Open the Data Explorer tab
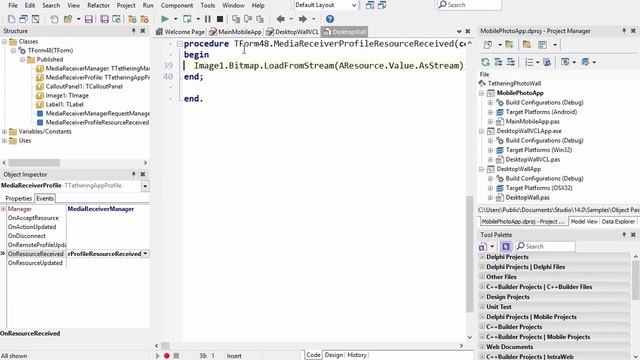The height and width of the screenshot is (360, 640). click(618, 222)
